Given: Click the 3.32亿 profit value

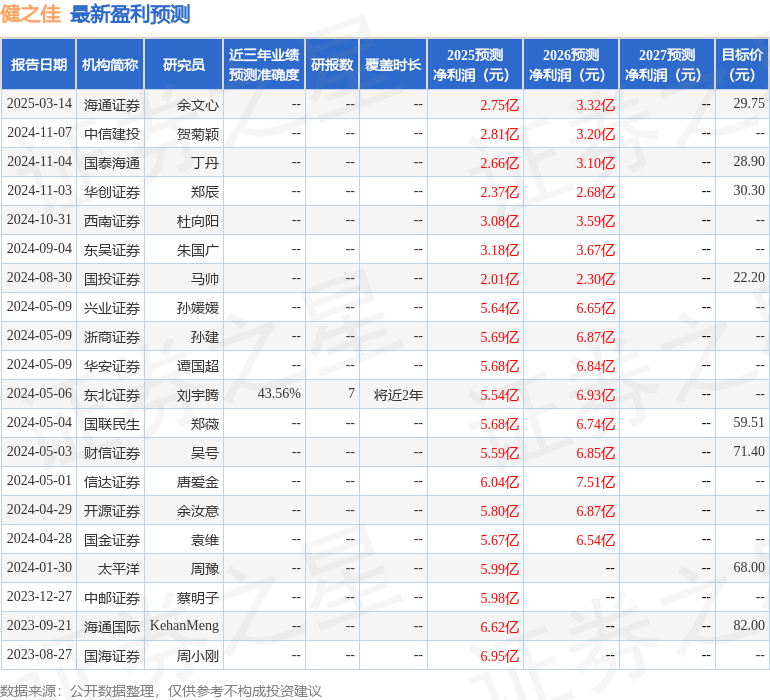Looking at the screenshot, I should 595,105.
